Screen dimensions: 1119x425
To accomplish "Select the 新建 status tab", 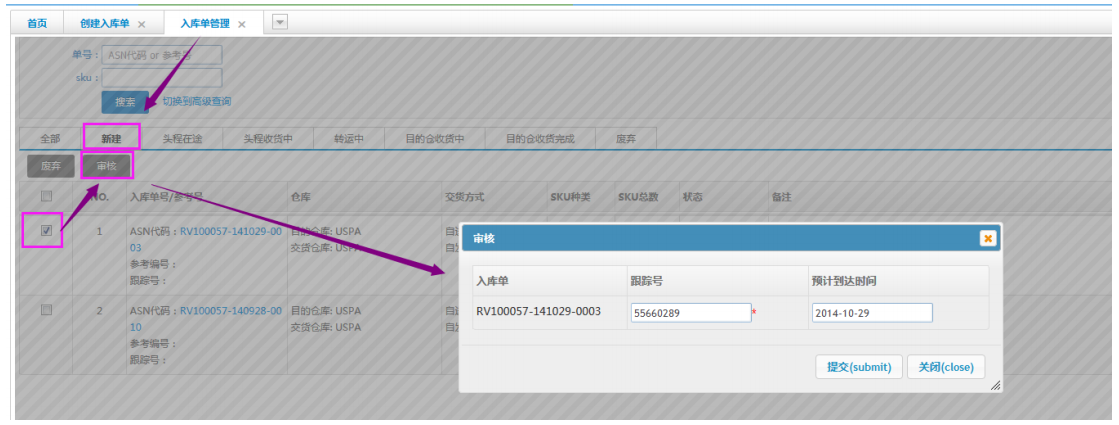I will click(x=111, y=139).
